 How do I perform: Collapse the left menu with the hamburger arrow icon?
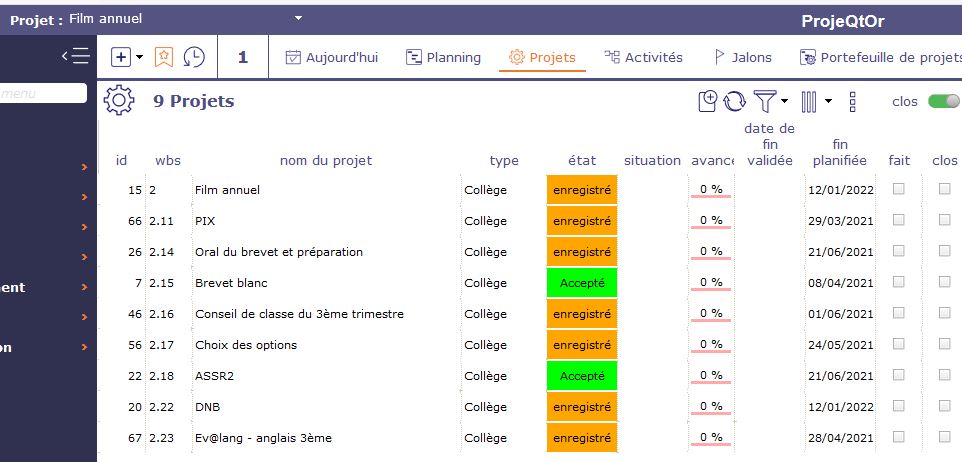[x=75, y=56]
